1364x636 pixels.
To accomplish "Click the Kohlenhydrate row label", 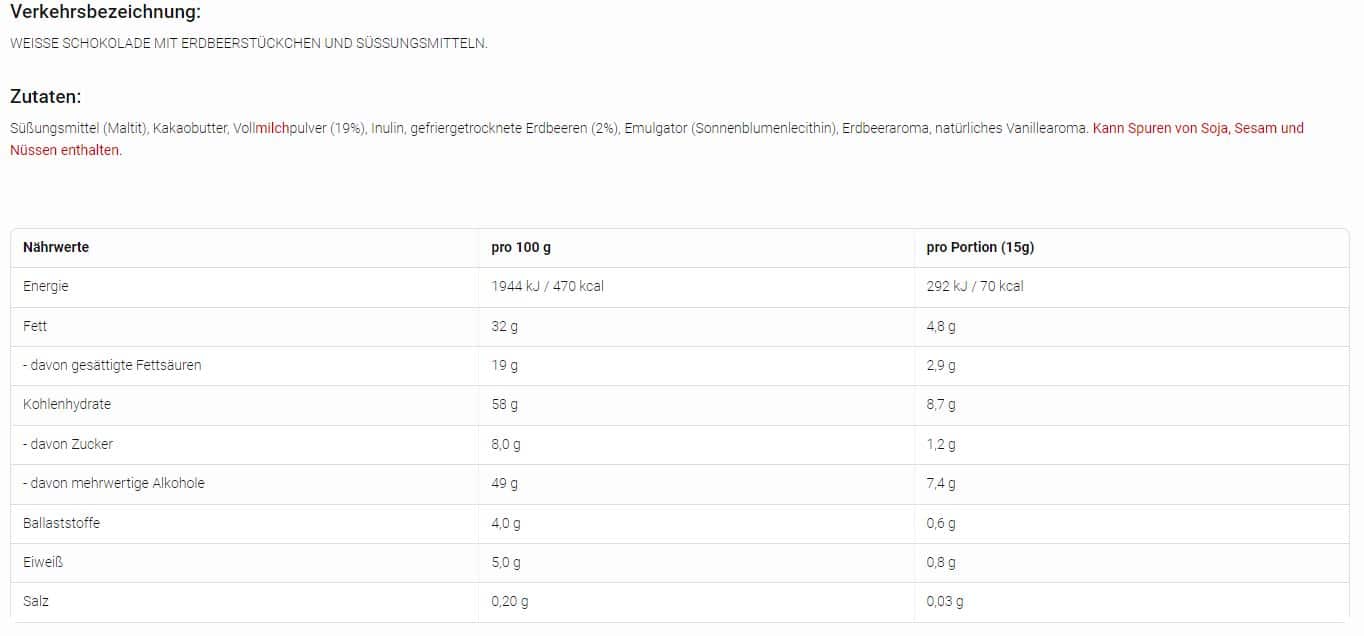I will (x=67, y=404).
